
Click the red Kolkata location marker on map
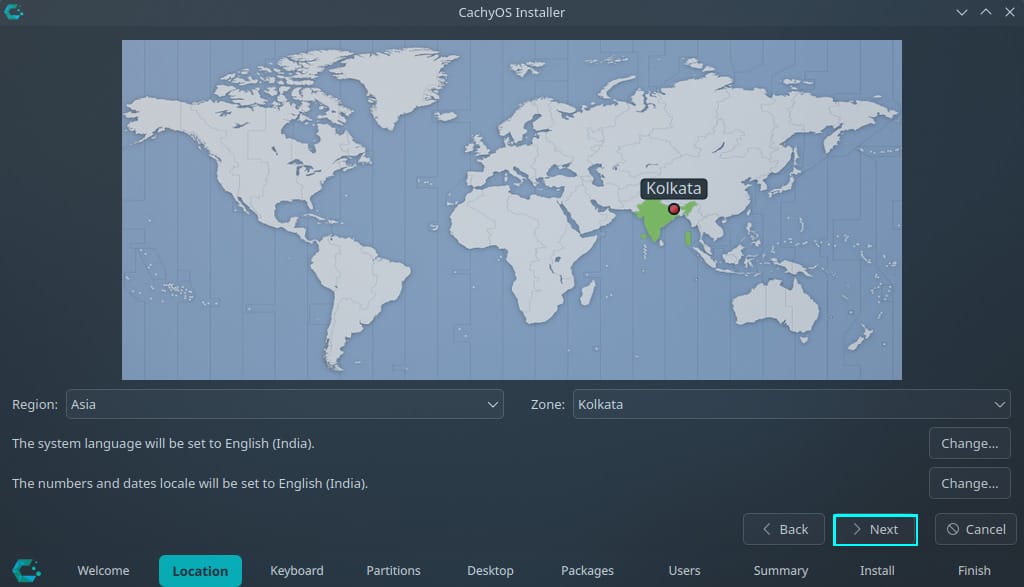tap(674, 209)
